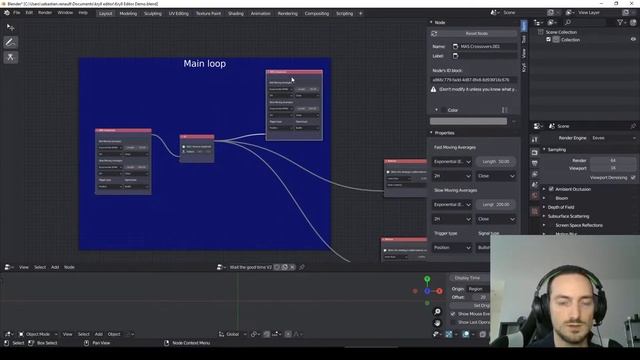Image resolution: width=640 pixels, height=360 pixels.
Task: Click the Main loop frame title
Action: click(204, 64)
